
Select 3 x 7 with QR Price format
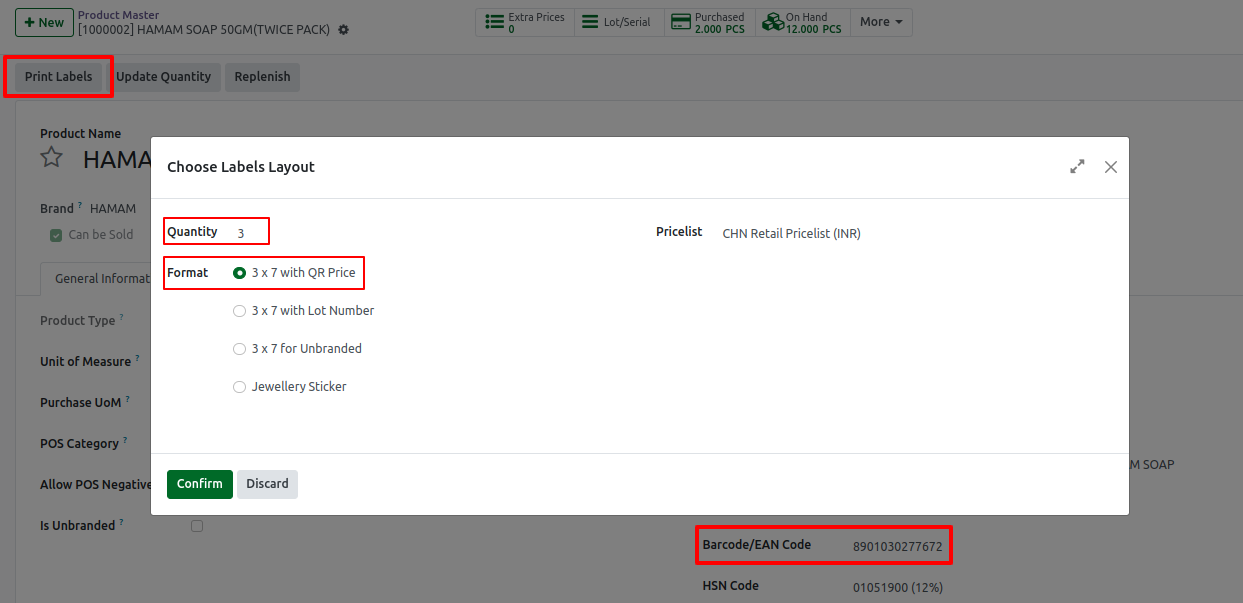pyautogui.click(x=239, y=273)
